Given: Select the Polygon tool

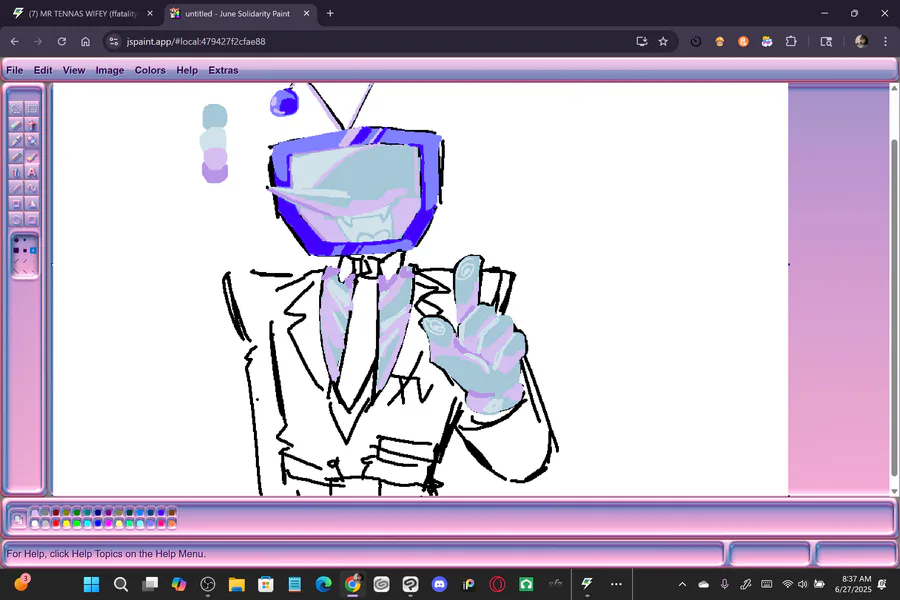Looking at the screenshot, I should point(32,203).
